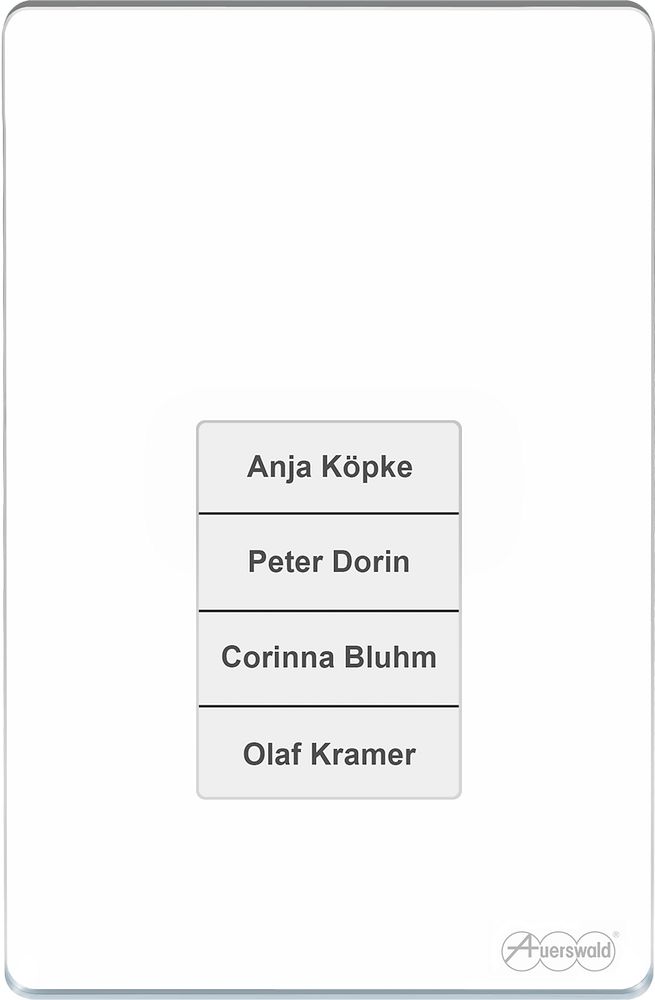This screenshot has height=1000, width=655.
Task: Click the Auerswald logo
Action: pyautogui.click(x=559, y=951)
